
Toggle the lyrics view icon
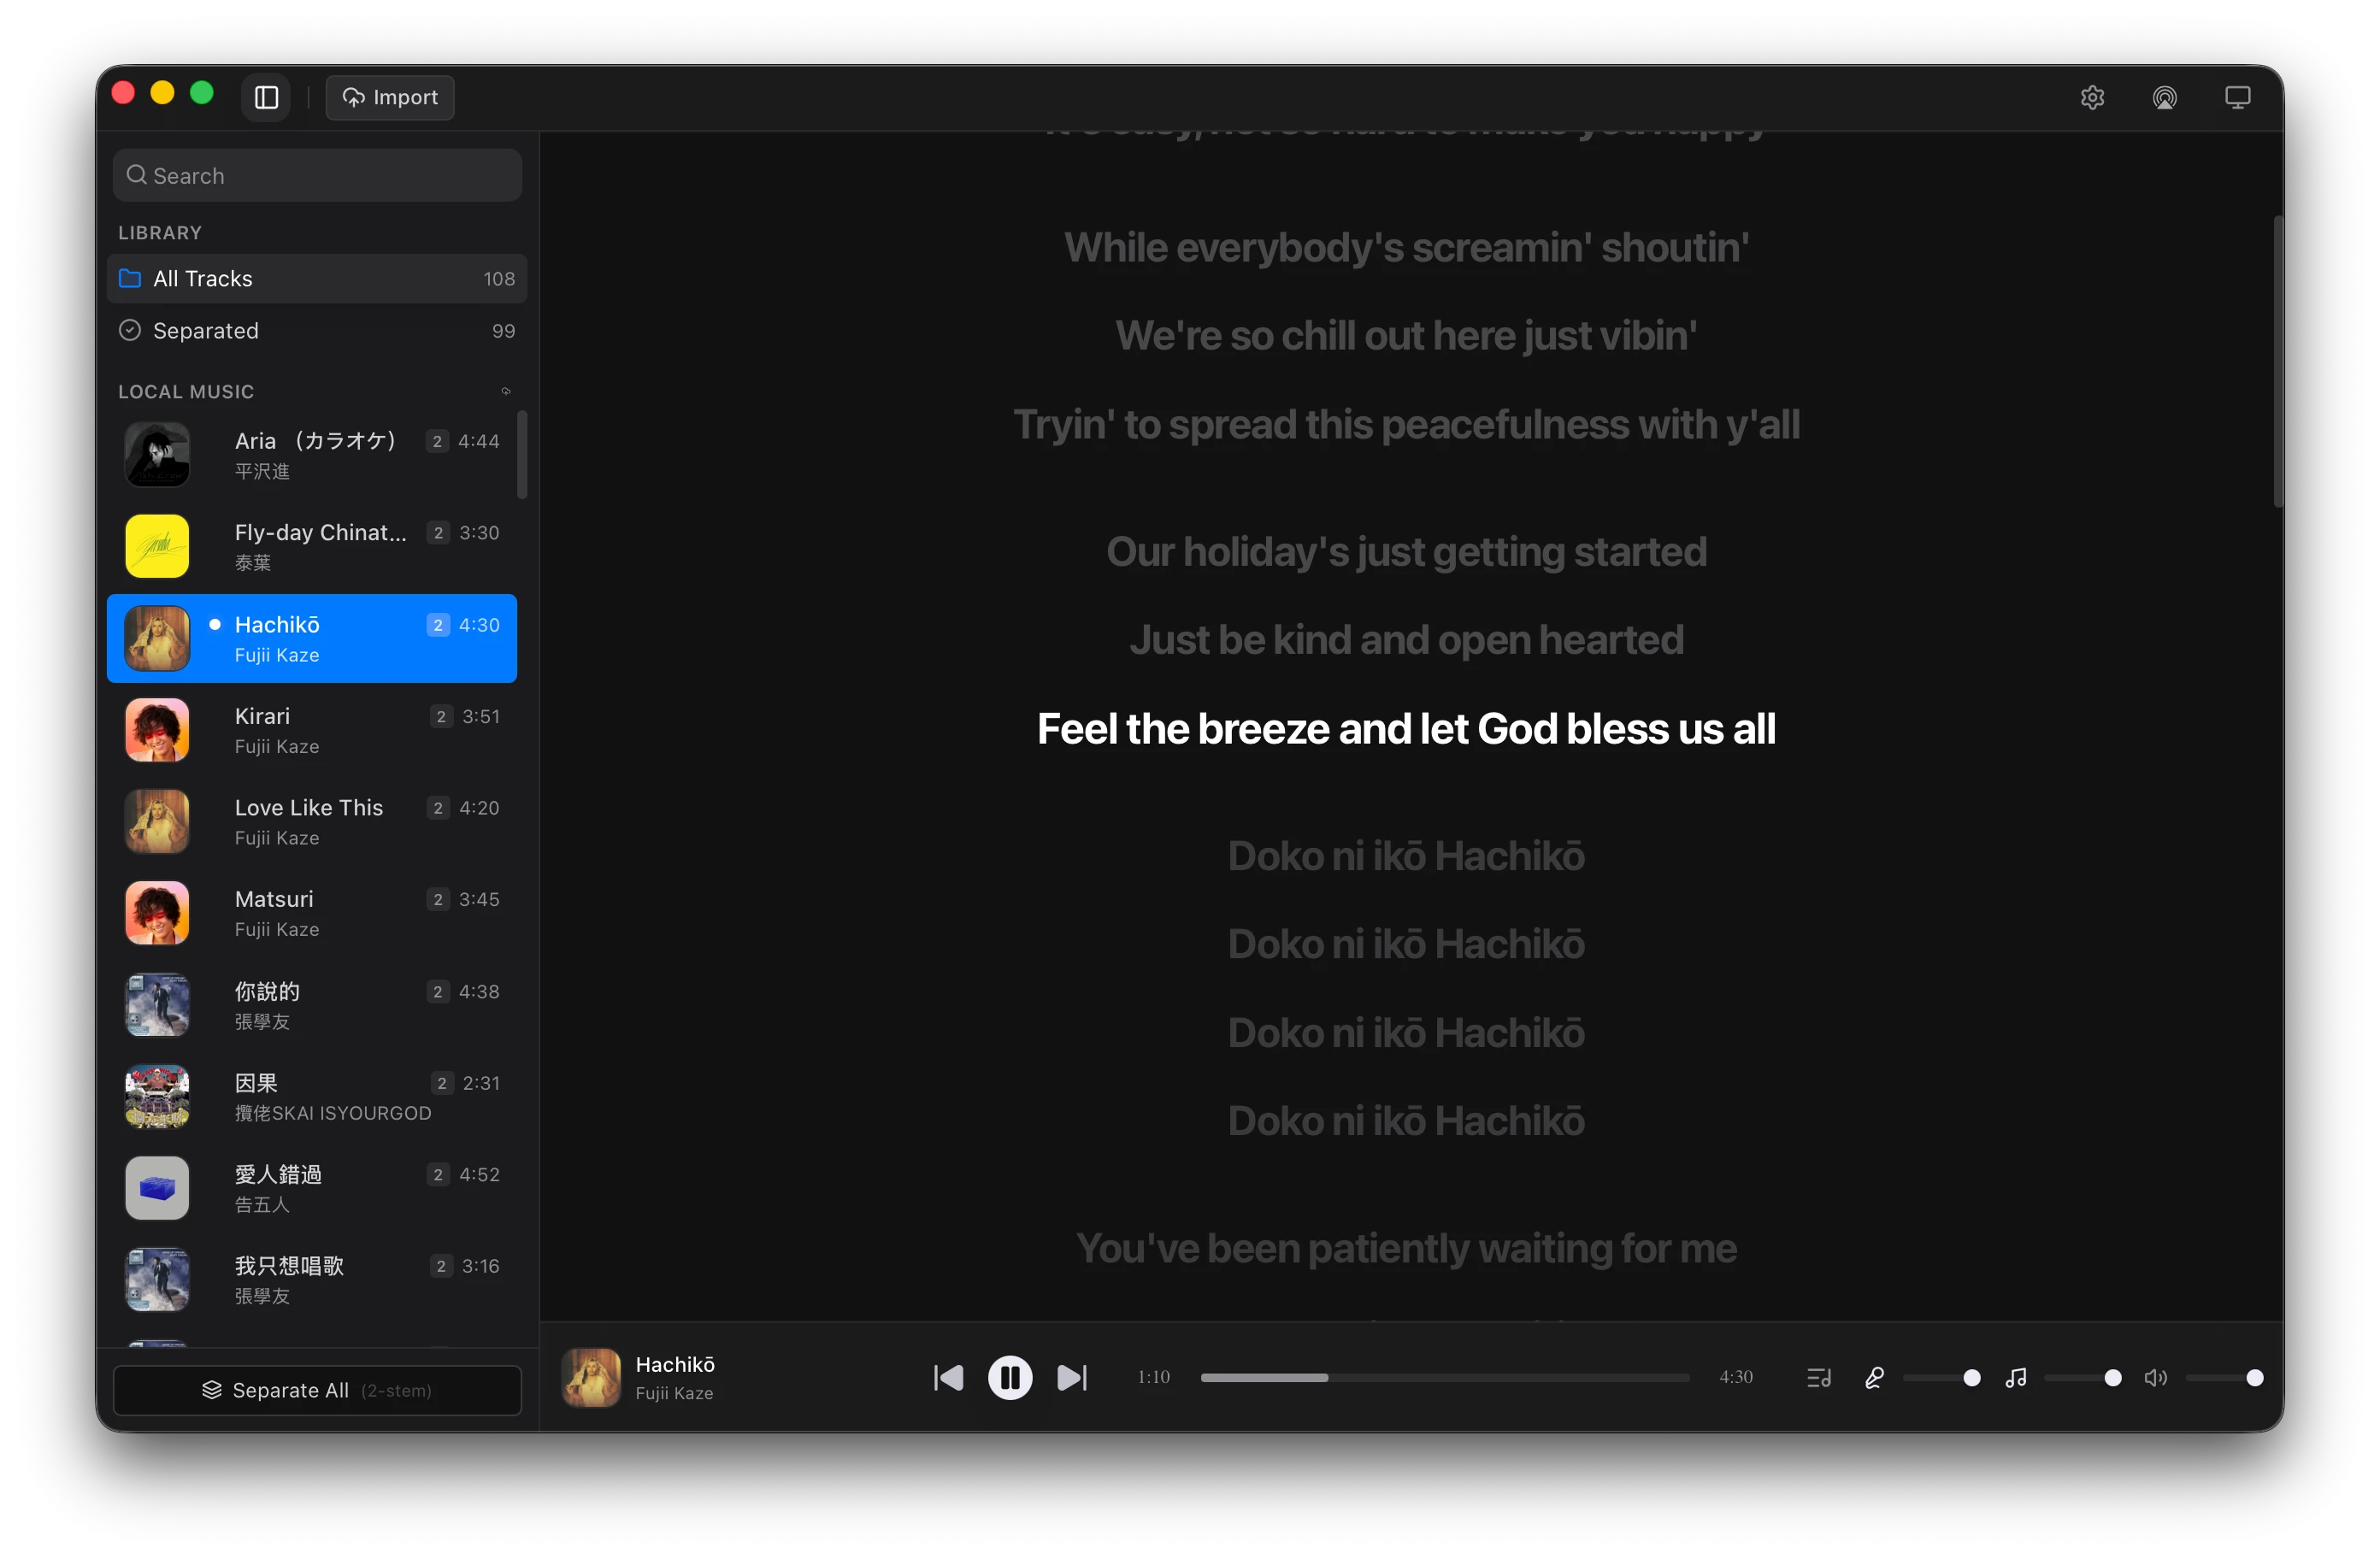tap(1819, 1377)
